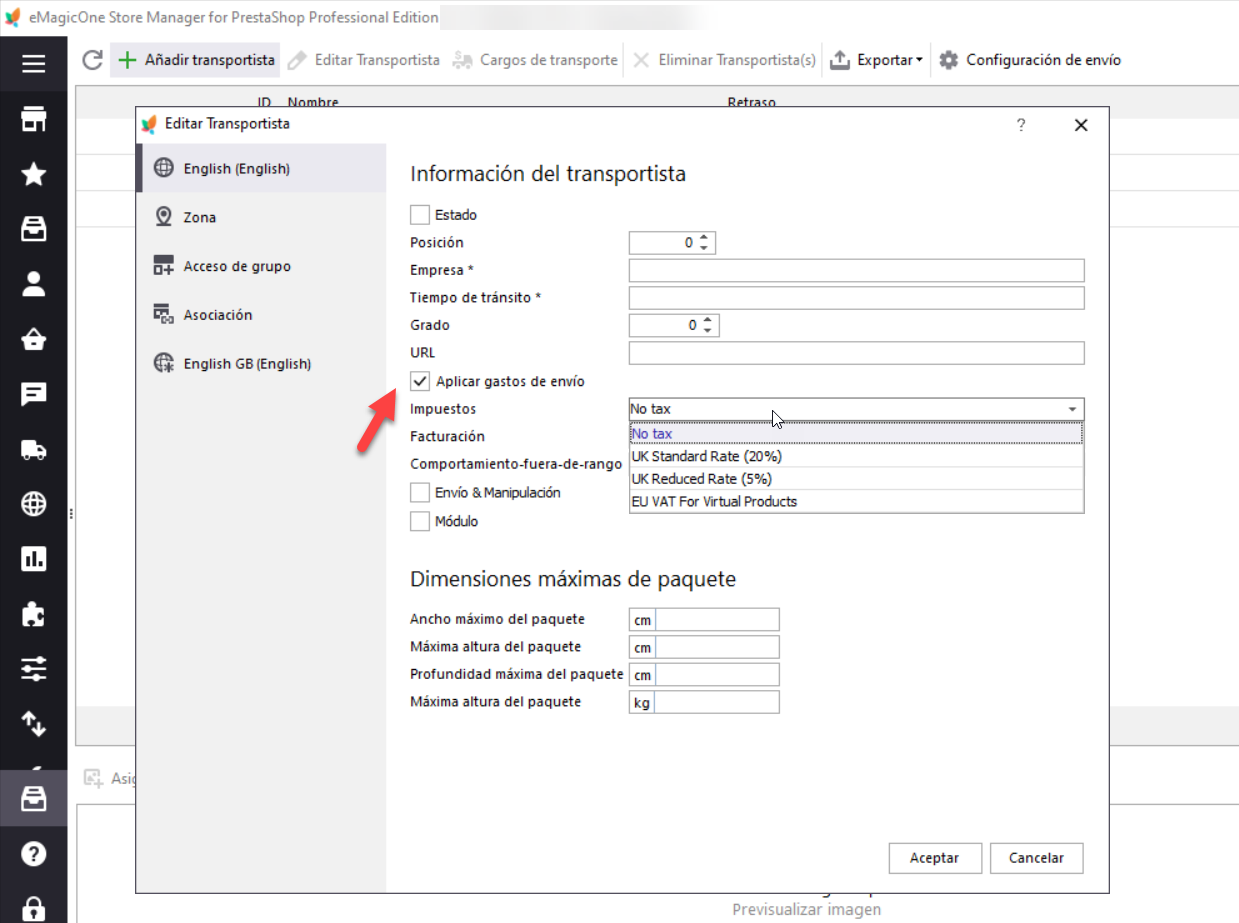This screenshot has width=1239, height=923.
Task: Select the Acceso de grupo tab
Action: coord(261,266)
